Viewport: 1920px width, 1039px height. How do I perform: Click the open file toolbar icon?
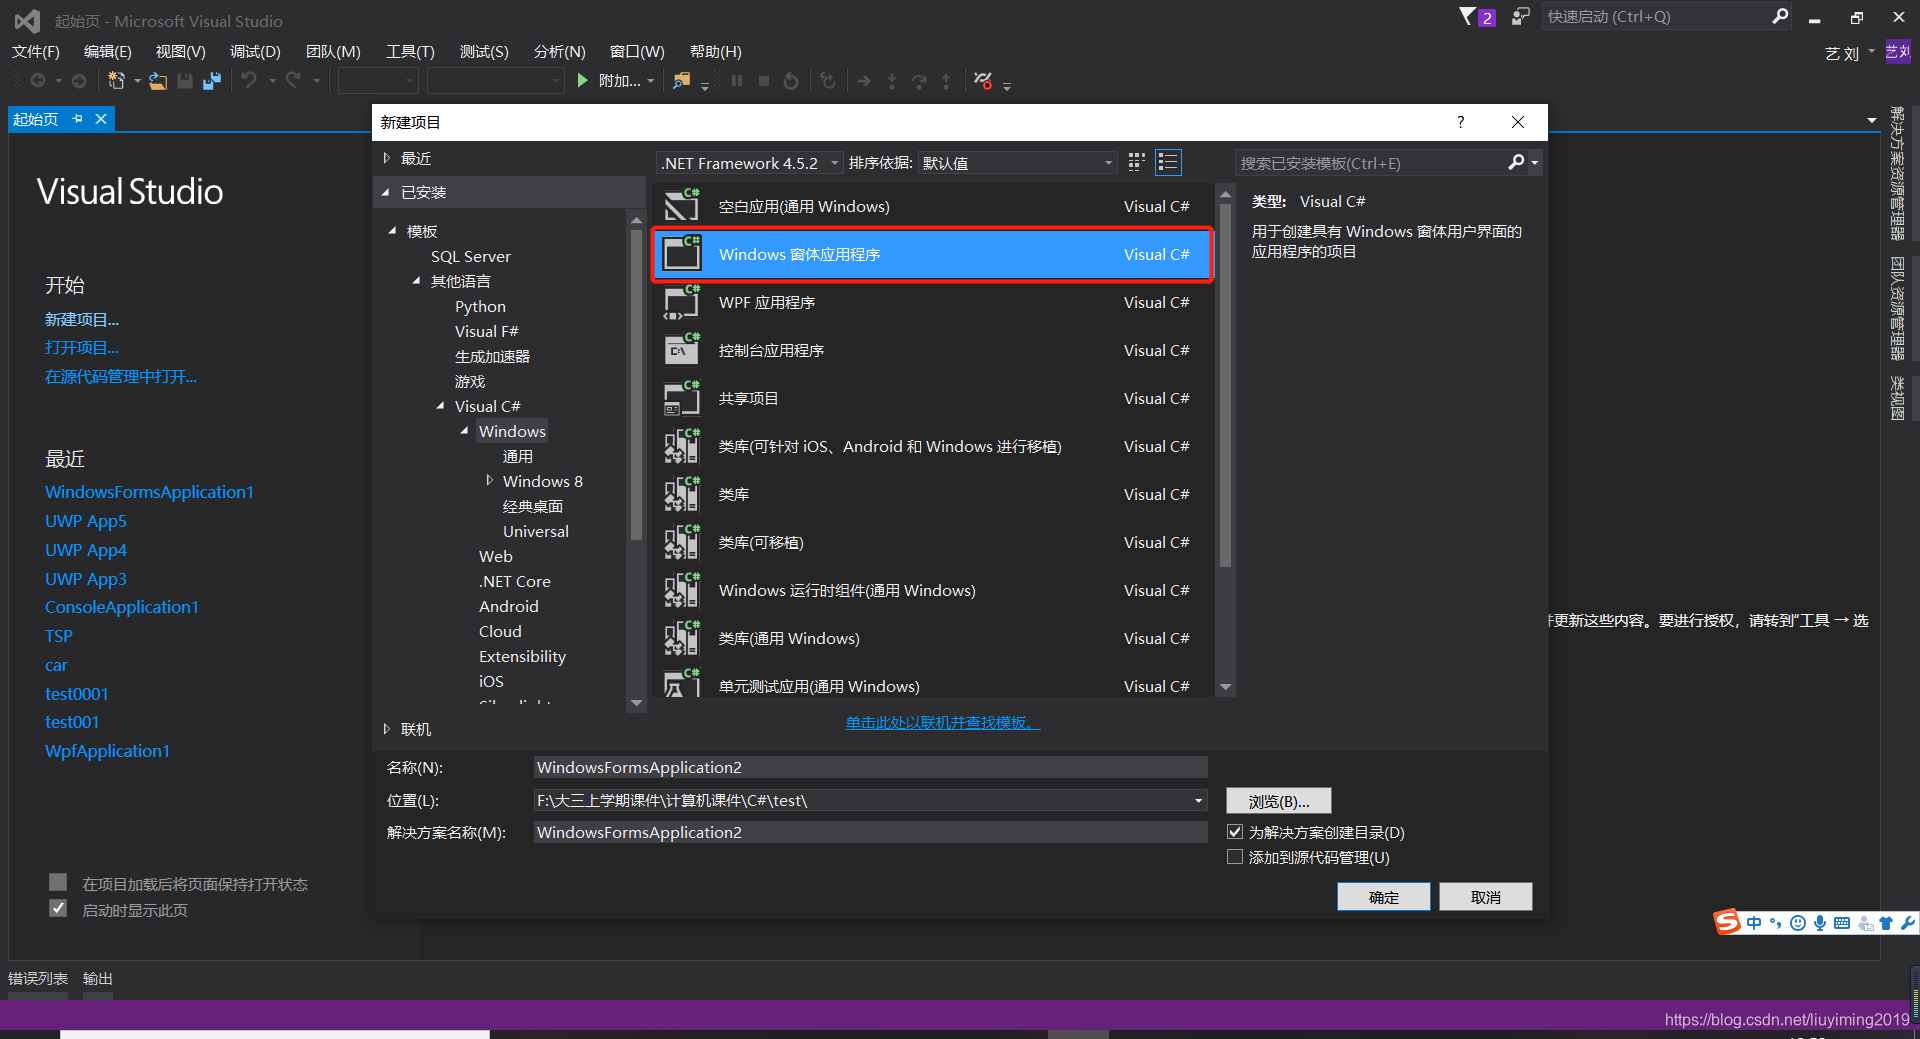pyautogui.click(x=158, y=81)
